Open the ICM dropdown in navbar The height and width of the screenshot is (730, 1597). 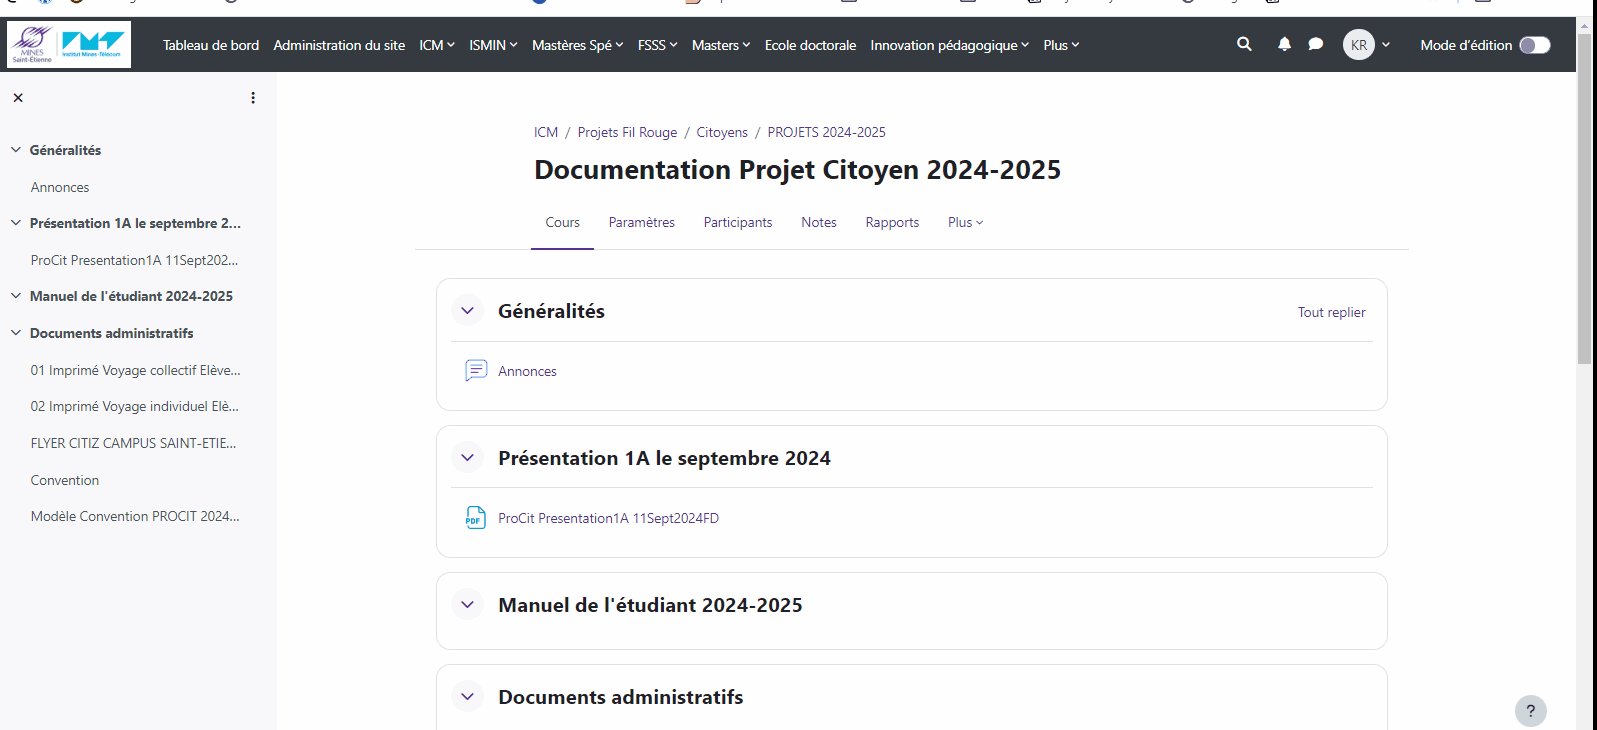[x=437, y=45]
